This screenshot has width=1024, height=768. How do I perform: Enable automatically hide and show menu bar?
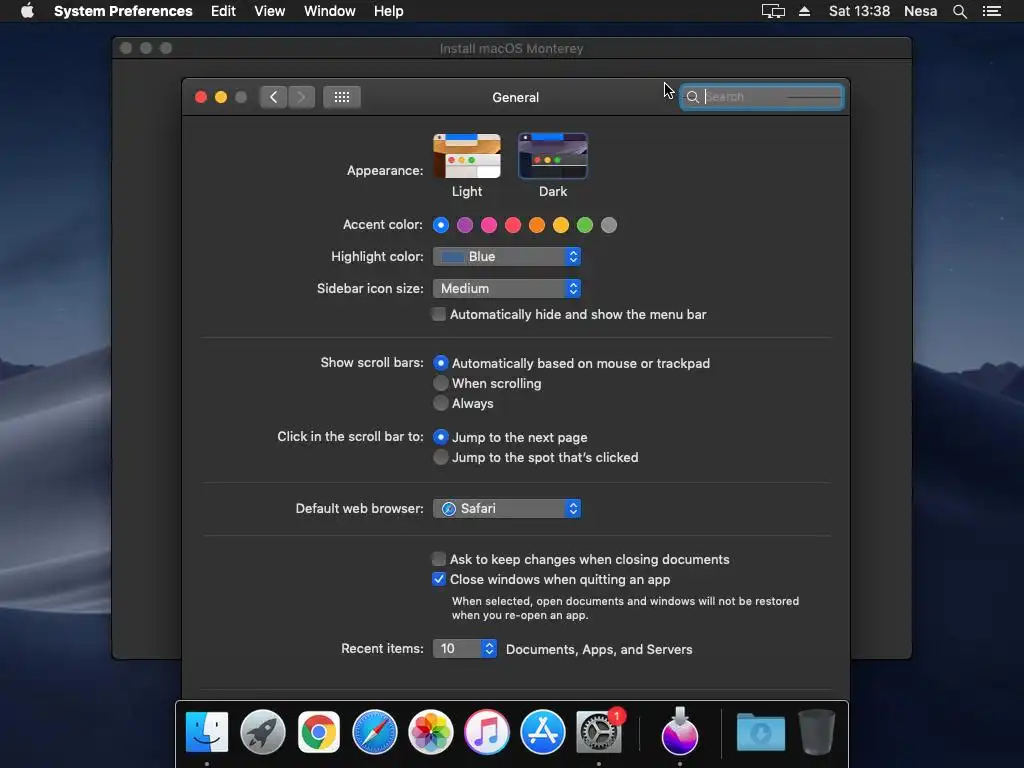tap(439, 314)
